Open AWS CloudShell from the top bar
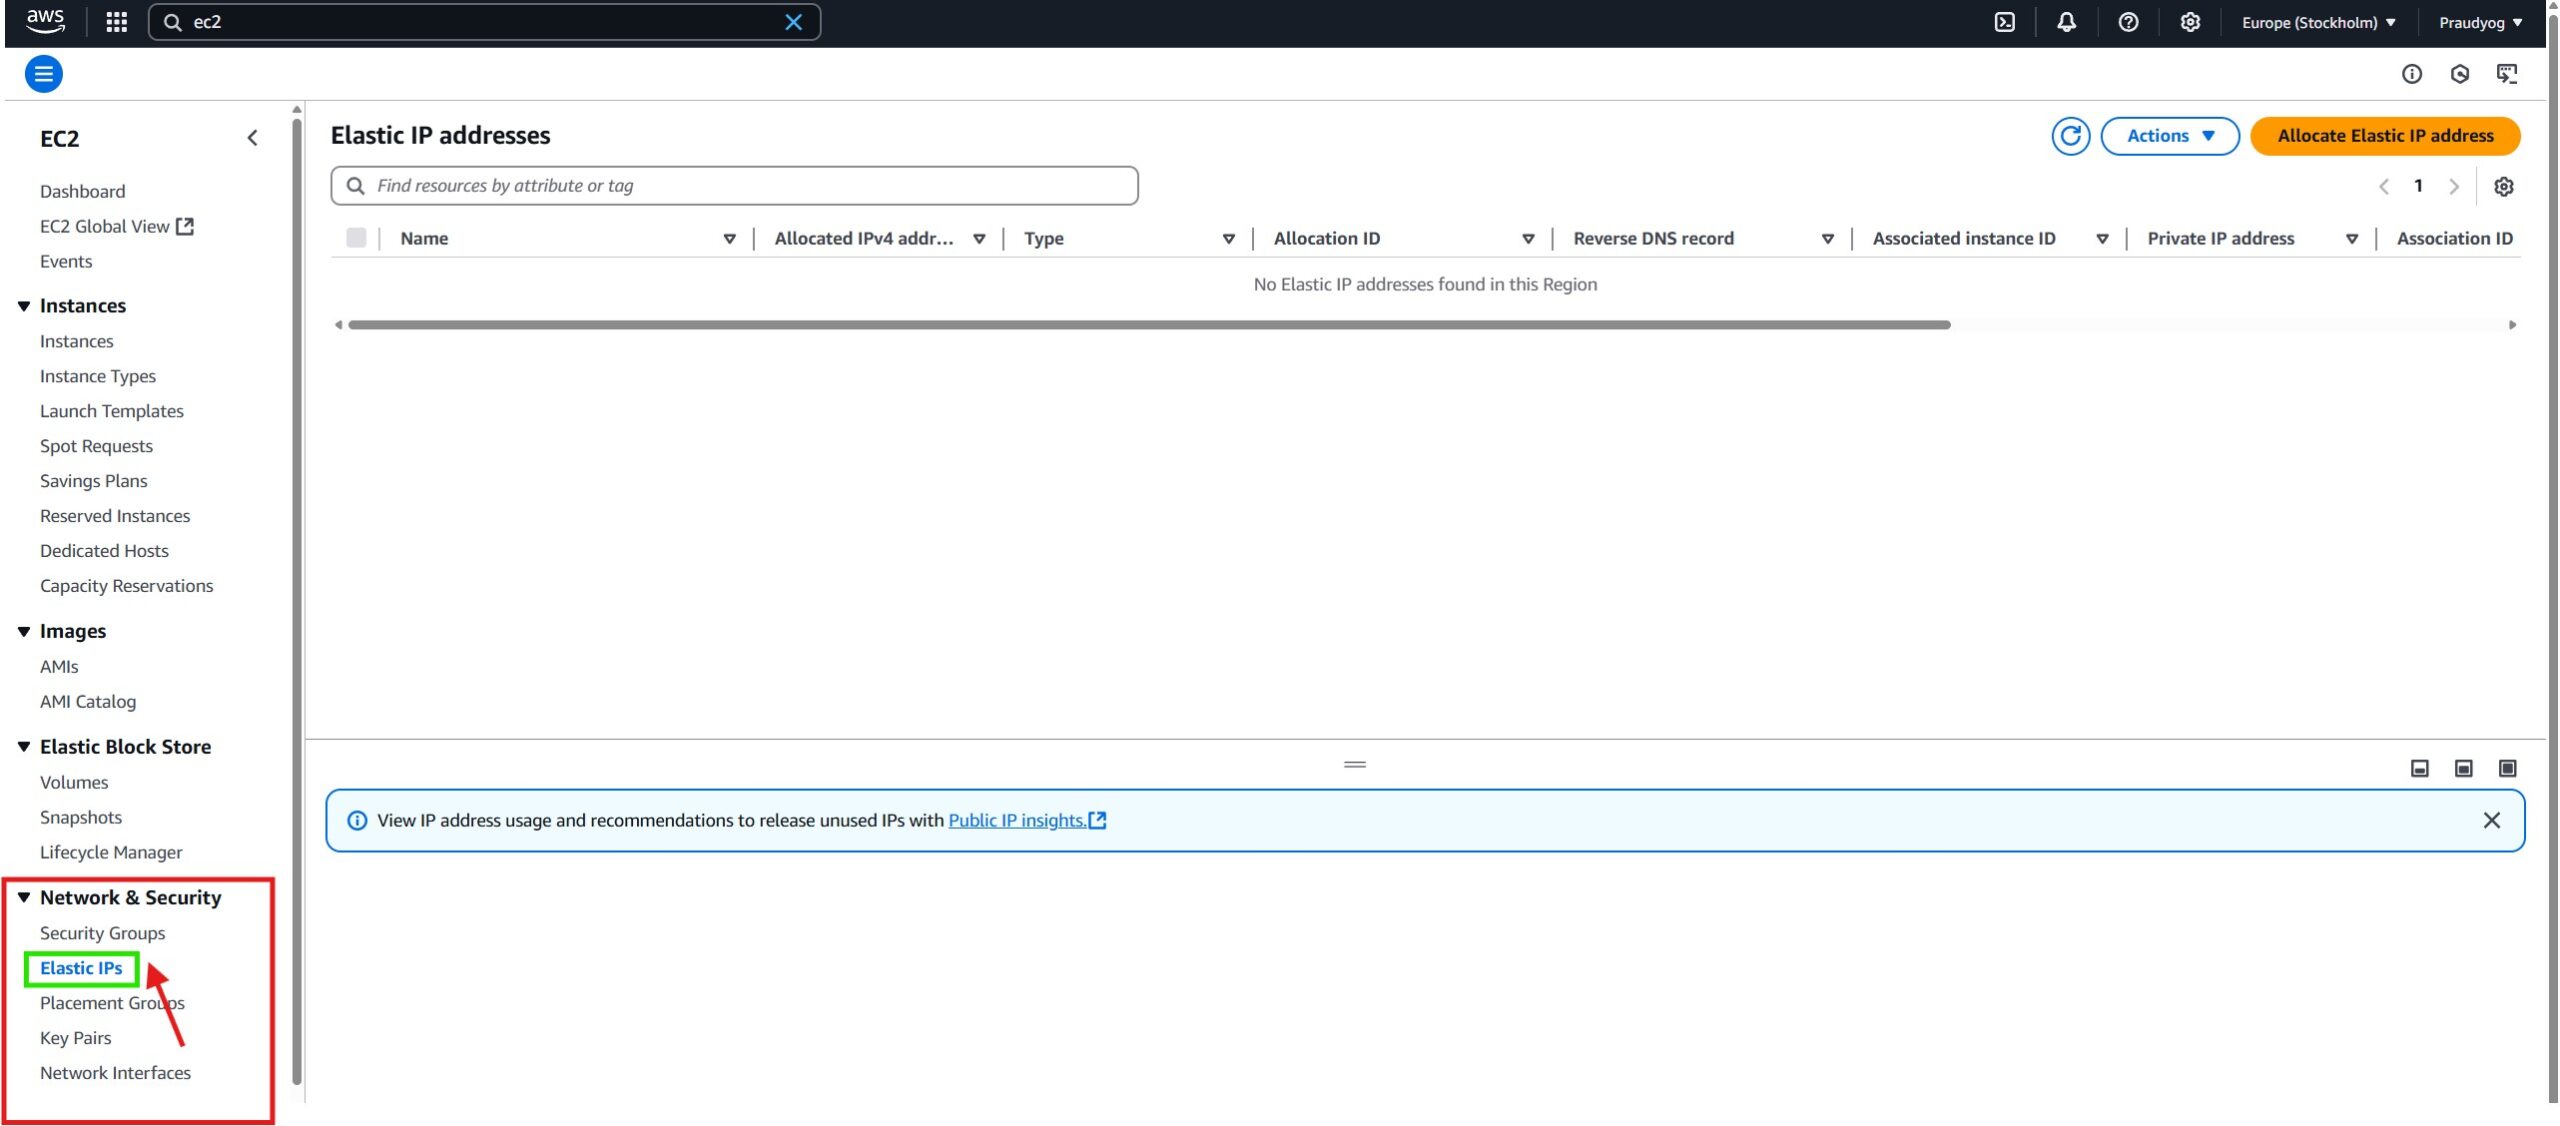Viewport: 2560px width, 1126px height. point(2004,22)
